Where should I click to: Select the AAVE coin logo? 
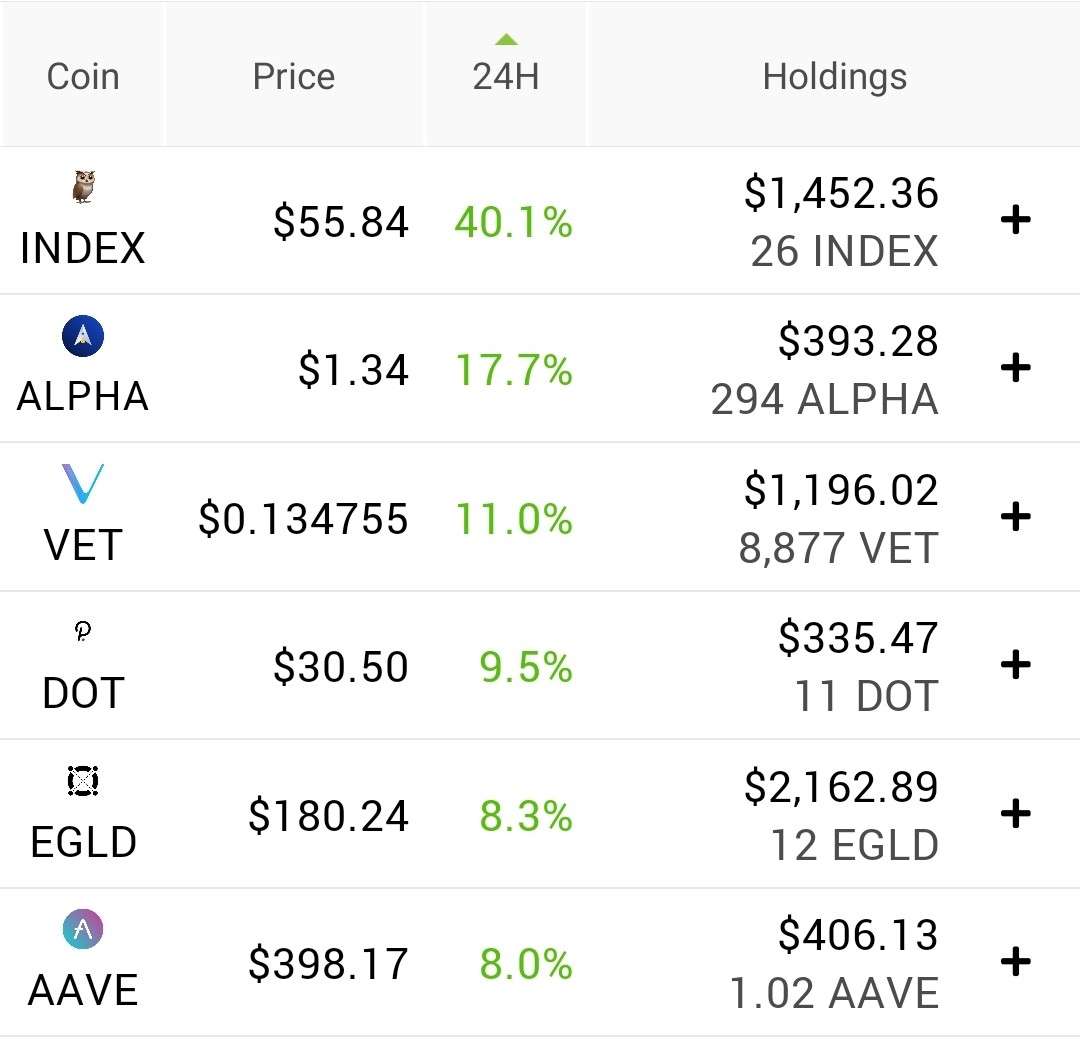click(x=83, y=929)
